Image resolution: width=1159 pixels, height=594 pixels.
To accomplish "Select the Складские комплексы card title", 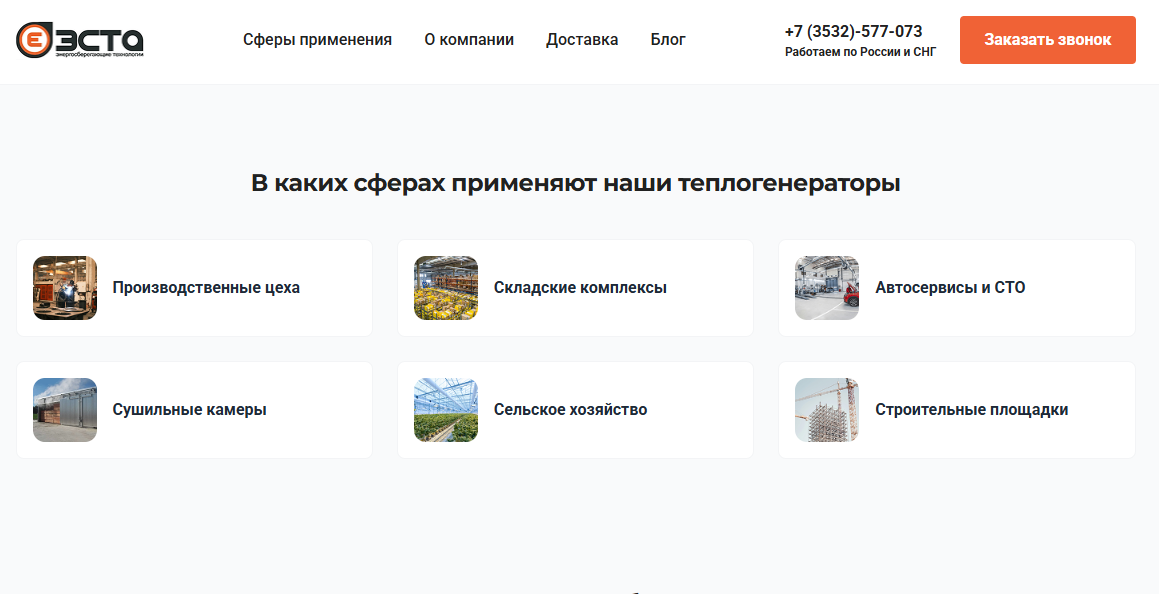I will [x=580, y=288].
